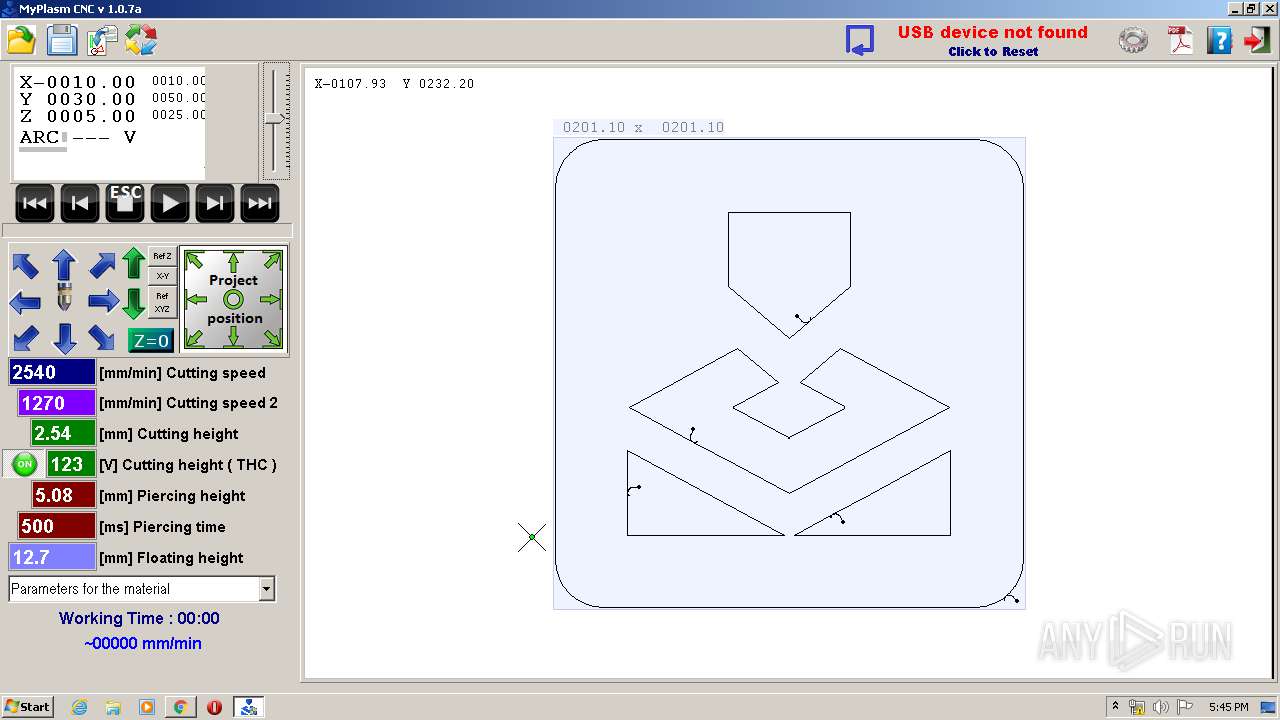
Task: Click the 0201.10 x 0201.10 dimension label
Action: [643, 127]
